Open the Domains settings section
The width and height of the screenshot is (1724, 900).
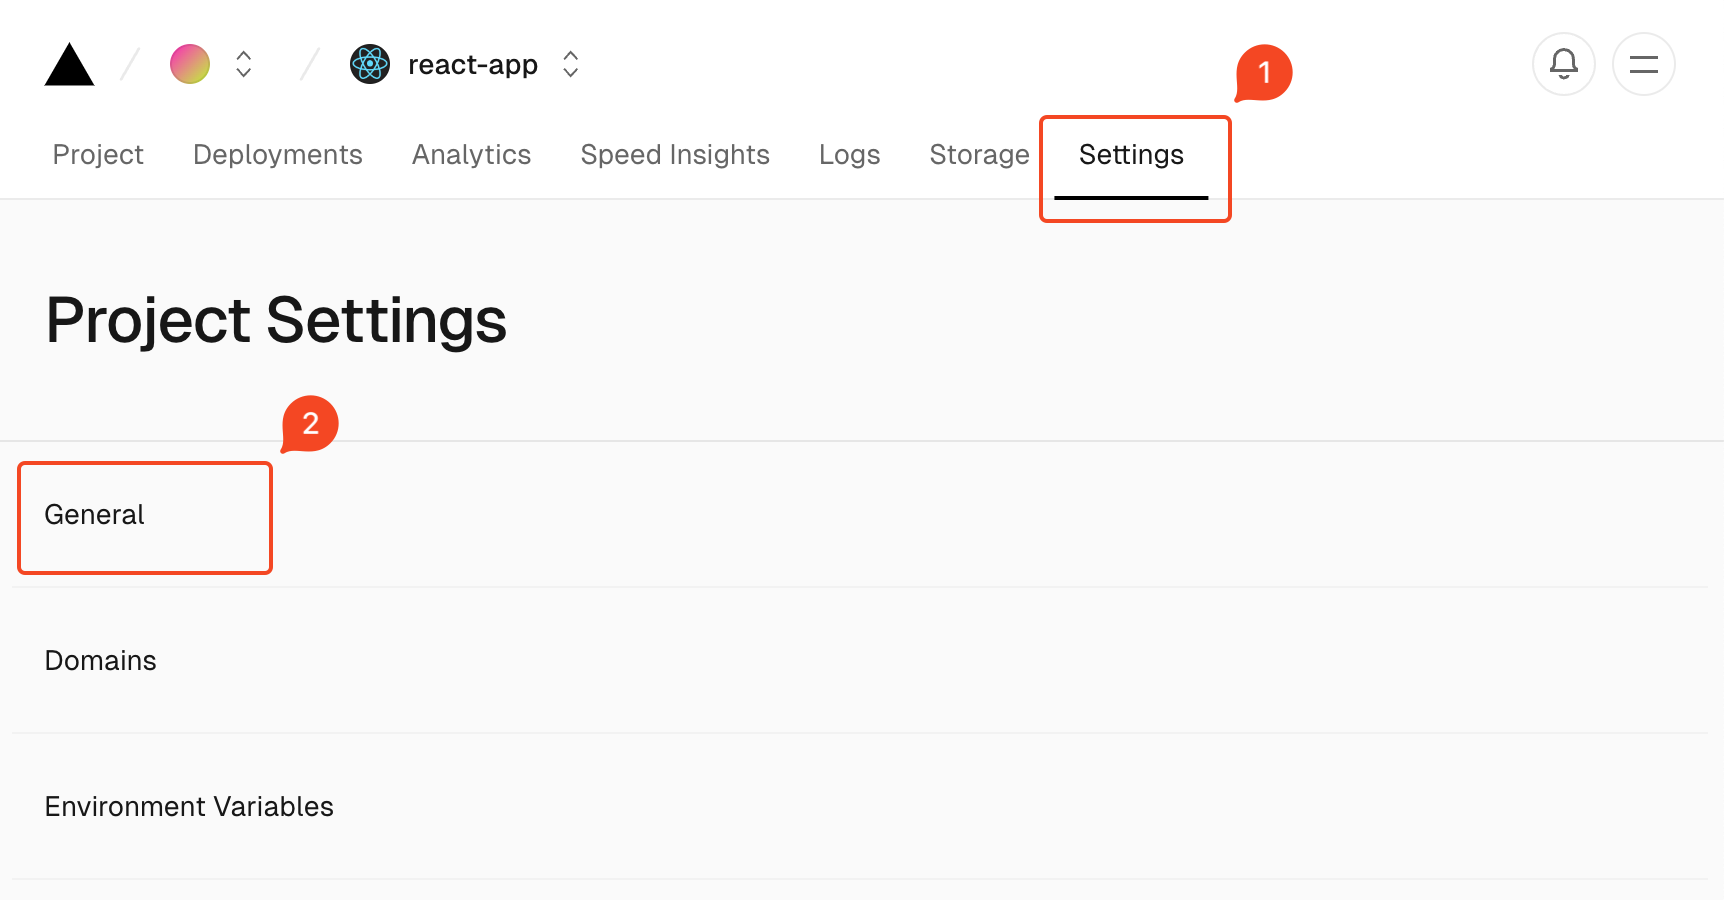click(100, 660)
